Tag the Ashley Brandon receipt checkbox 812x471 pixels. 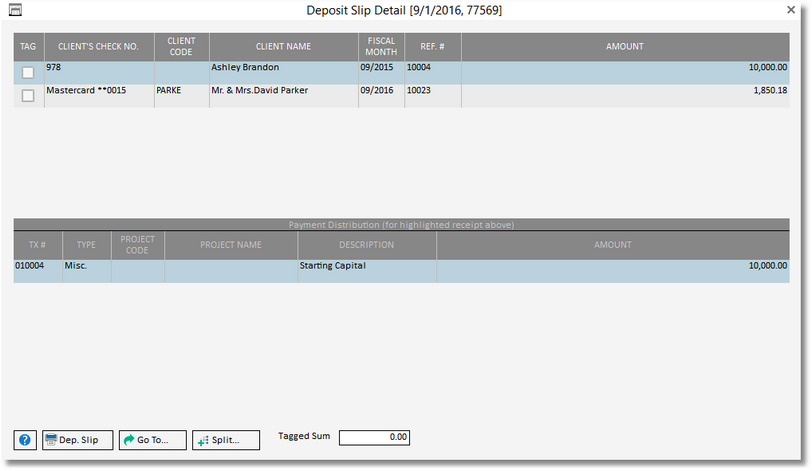(x=28, y=73)
